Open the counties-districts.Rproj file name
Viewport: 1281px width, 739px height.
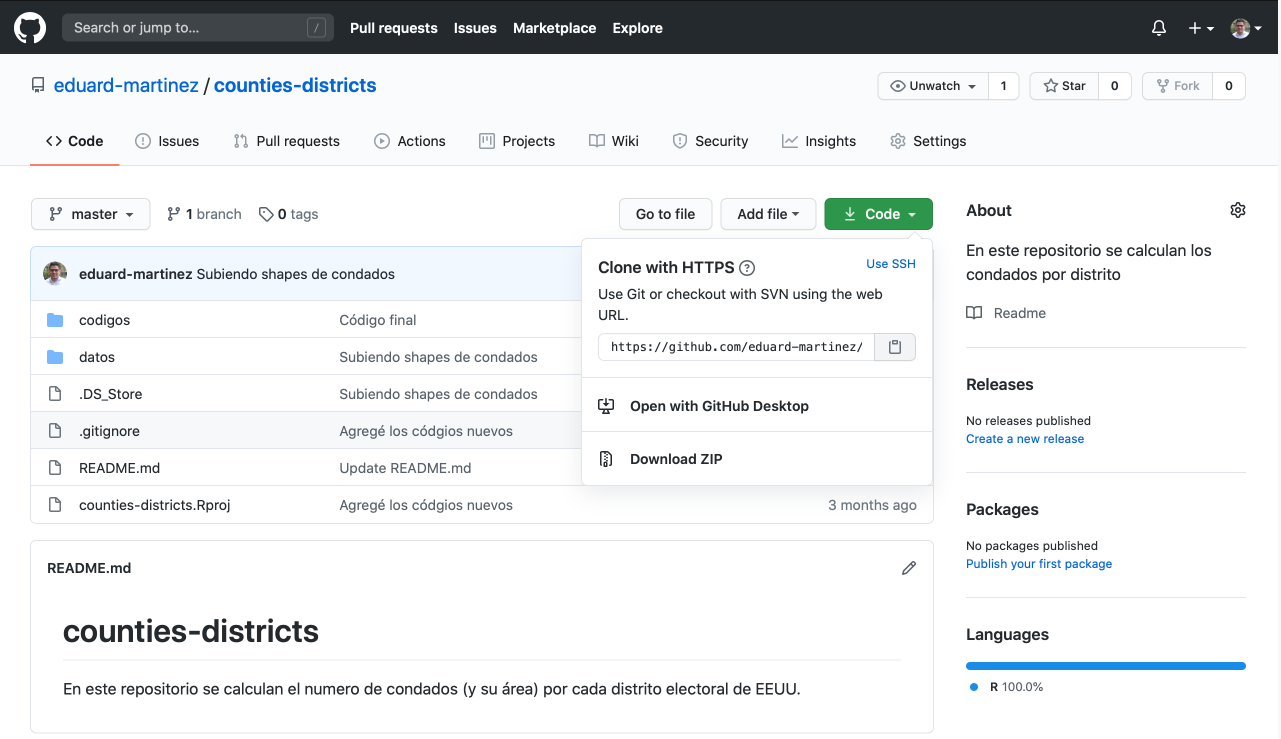[155, 505]
